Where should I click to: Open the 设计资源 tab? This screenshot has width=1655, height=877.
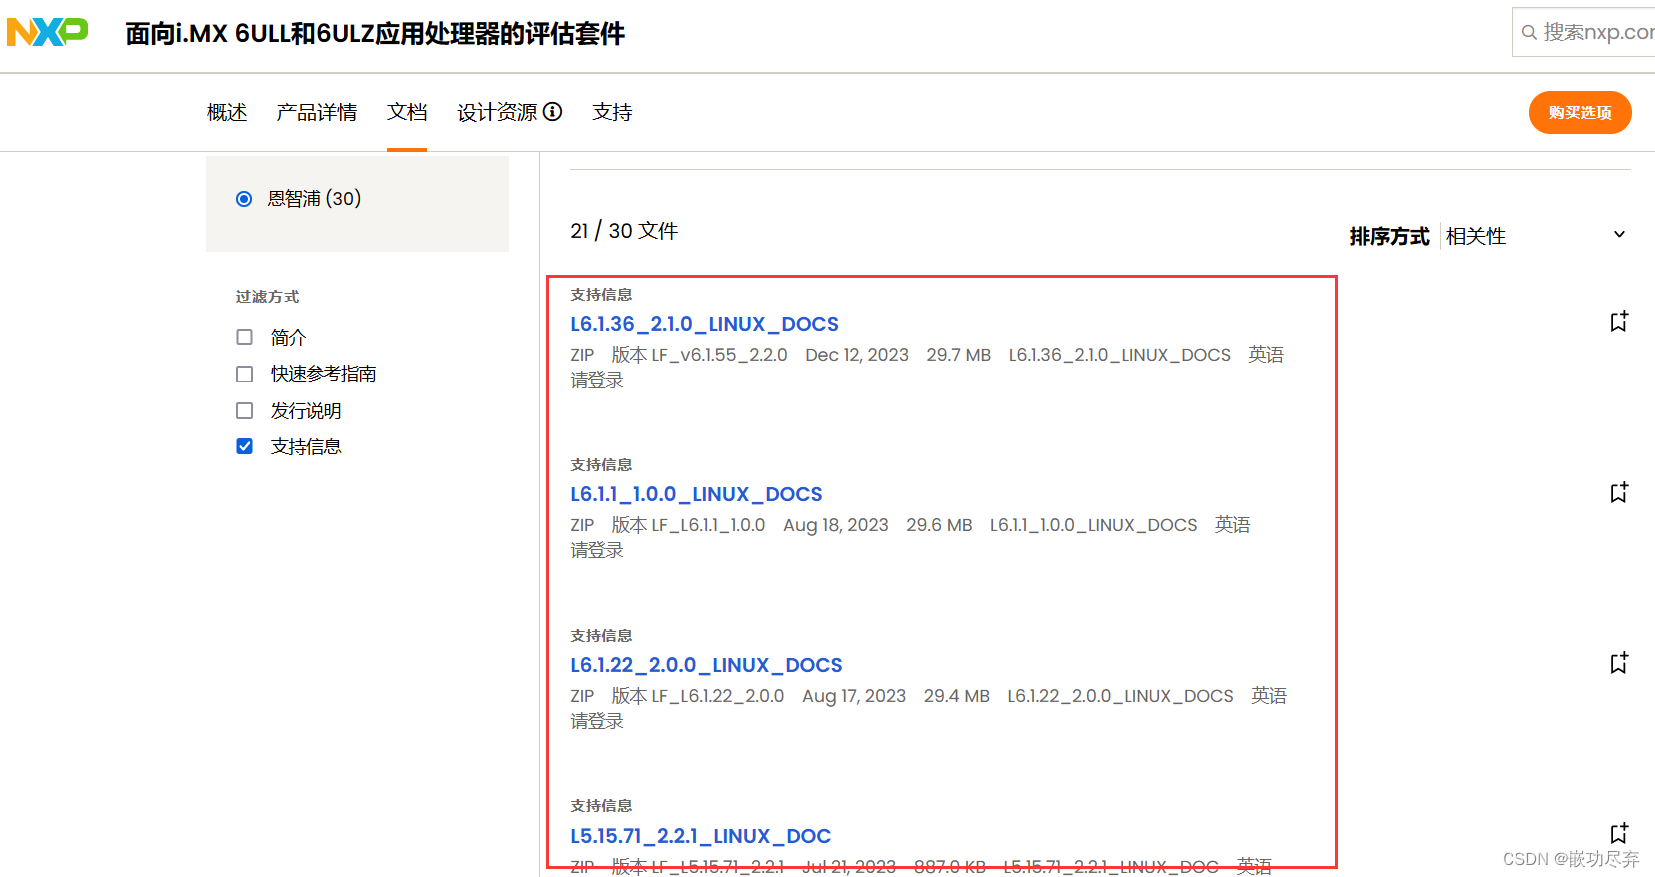(497, 112)
